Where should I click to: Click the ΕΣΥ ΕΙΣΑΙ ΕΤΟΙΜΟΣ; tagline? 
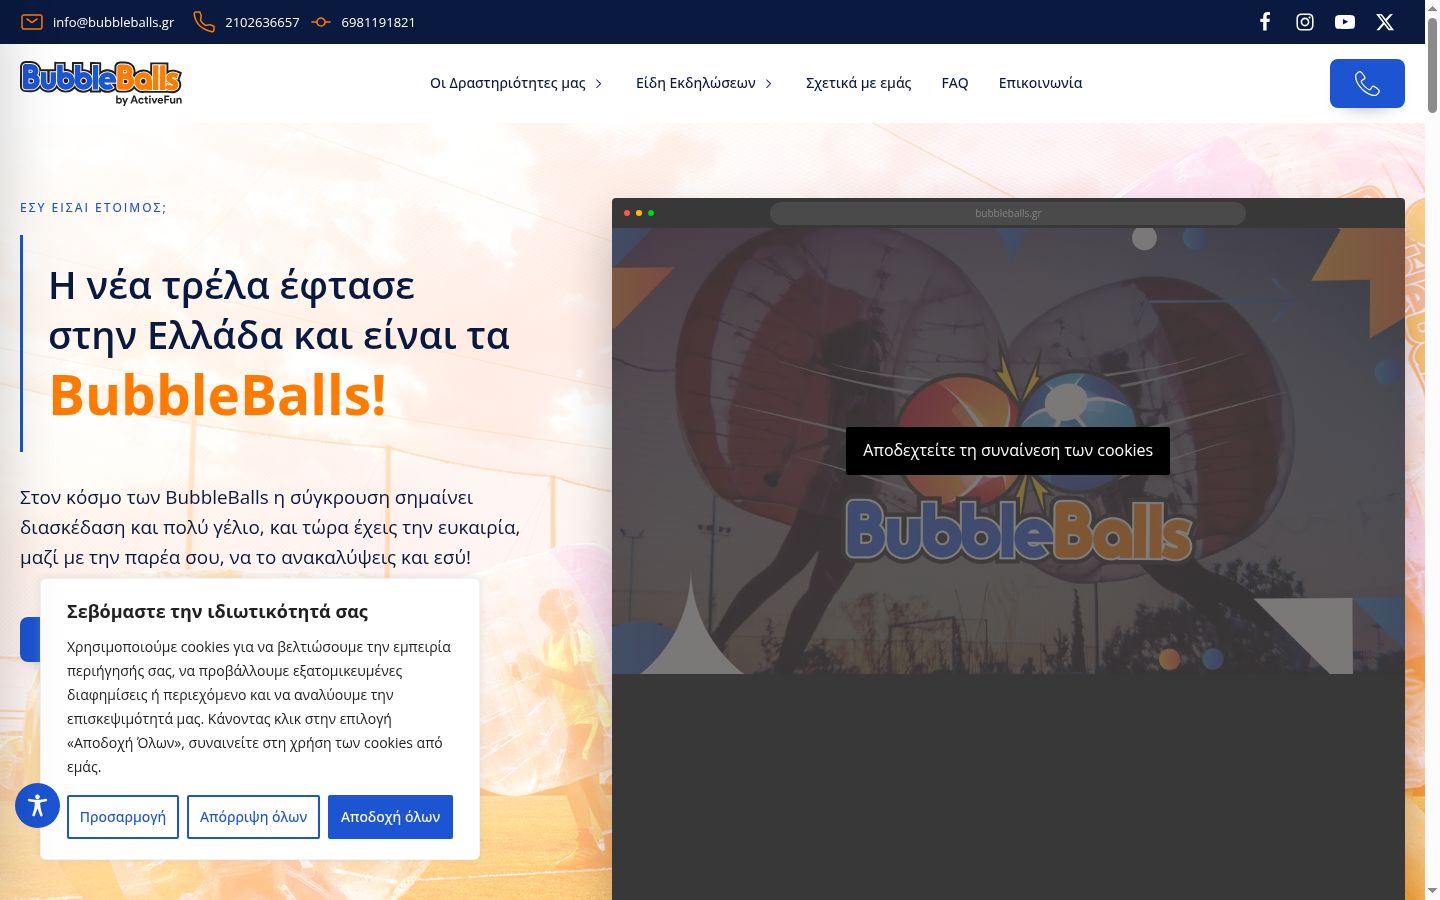(93, 208)
